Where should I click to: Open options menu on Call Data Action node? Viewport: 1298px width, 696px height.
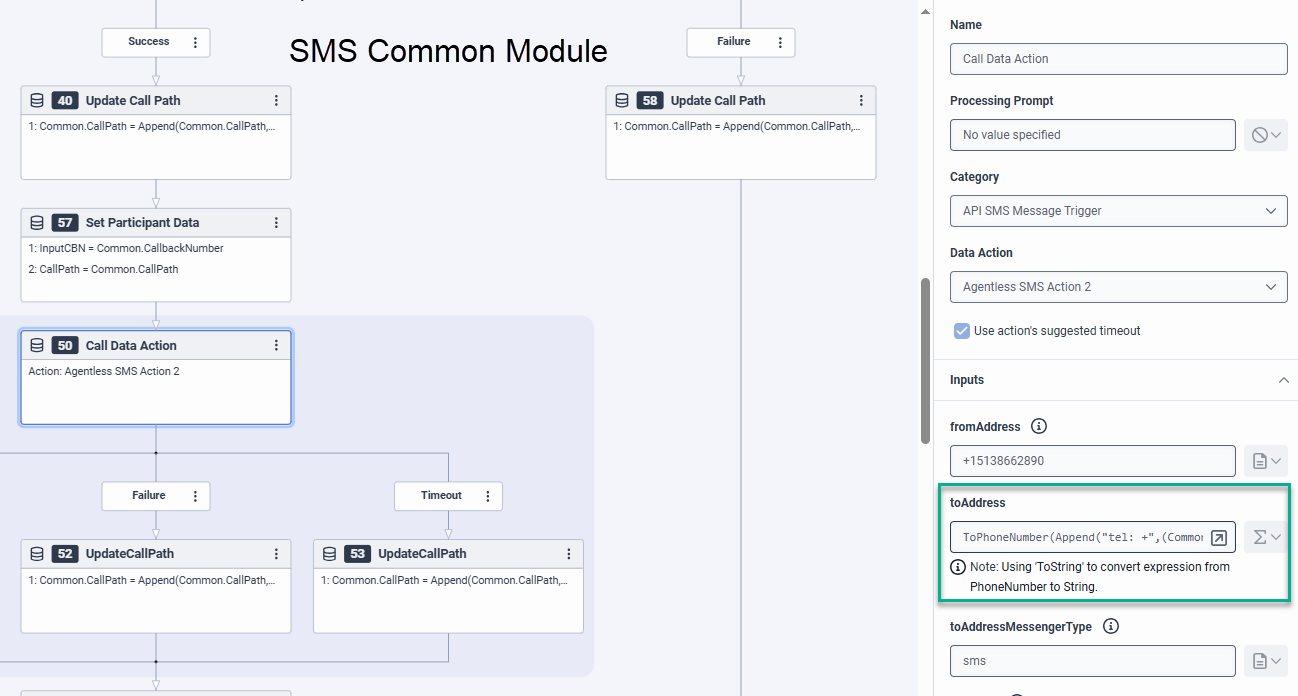276,346
